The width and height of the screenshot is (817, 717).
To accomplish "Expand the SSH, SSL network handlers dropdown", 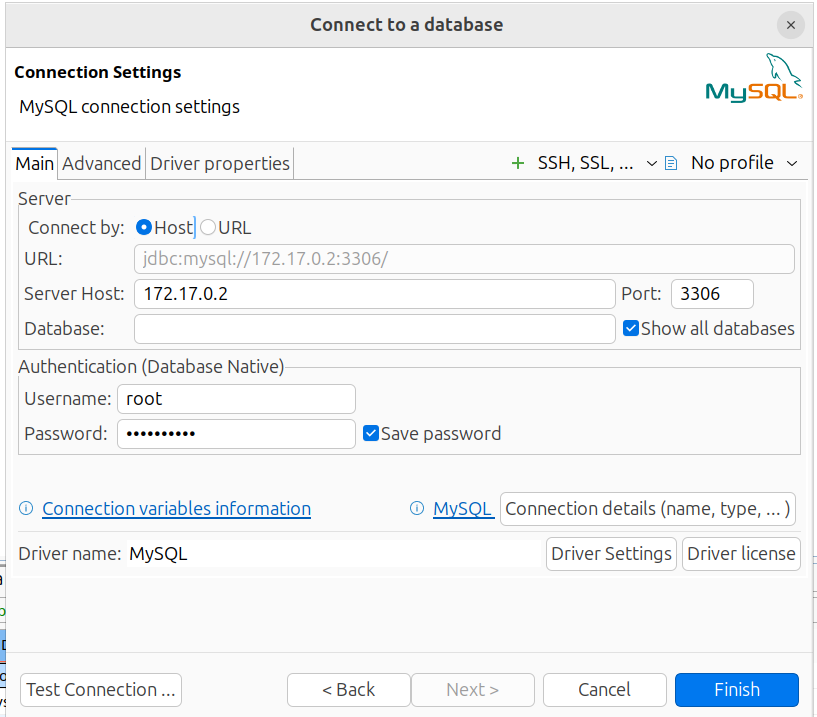I will click(x=652, y=163).
